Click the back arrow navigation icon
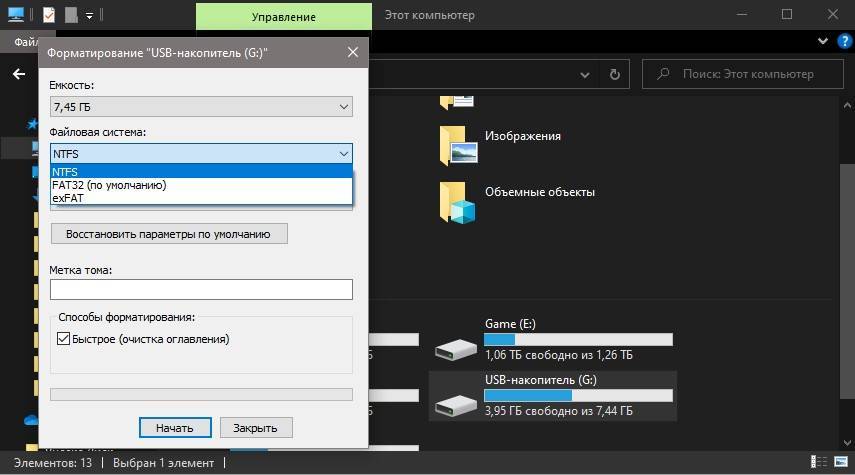The image size is (855, 475). [x=18, y=74]
